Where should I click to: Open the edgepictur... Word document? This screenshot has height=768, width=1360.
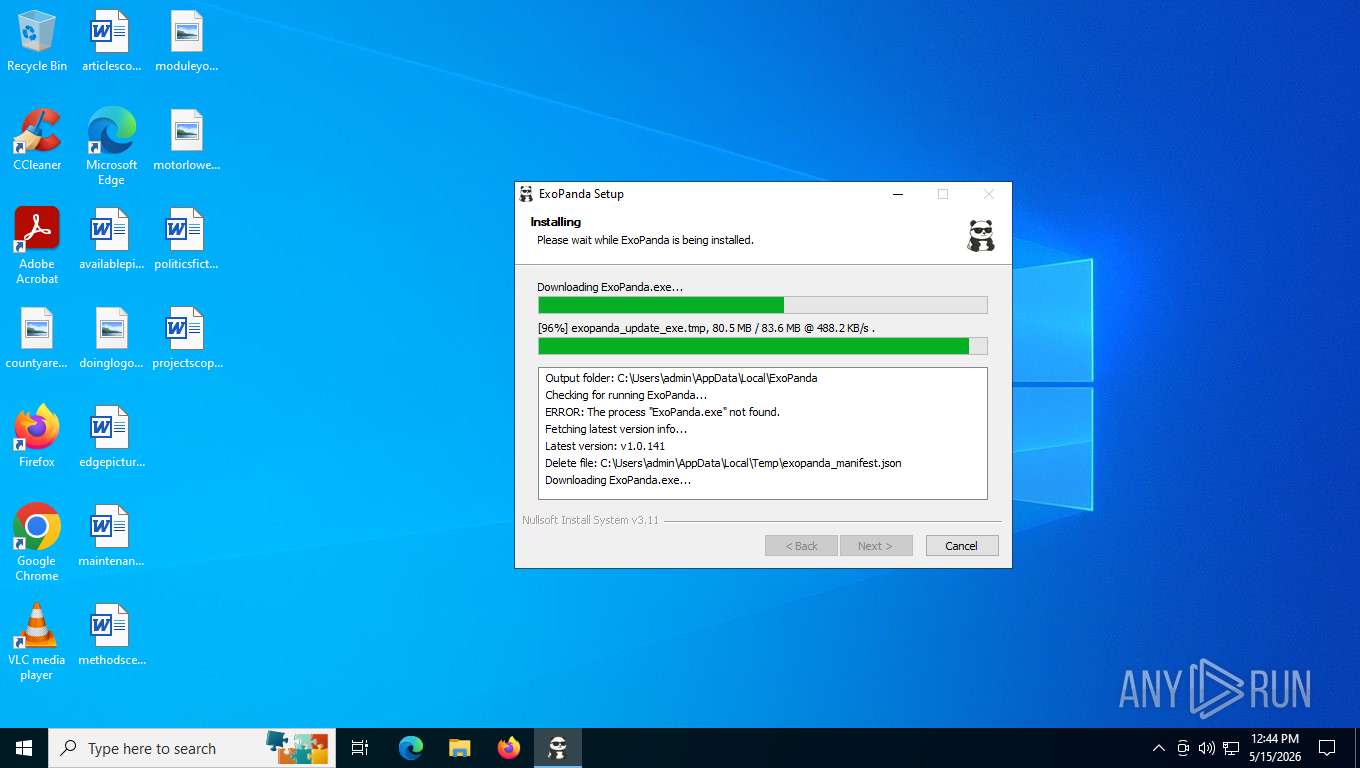coord(111,437)
